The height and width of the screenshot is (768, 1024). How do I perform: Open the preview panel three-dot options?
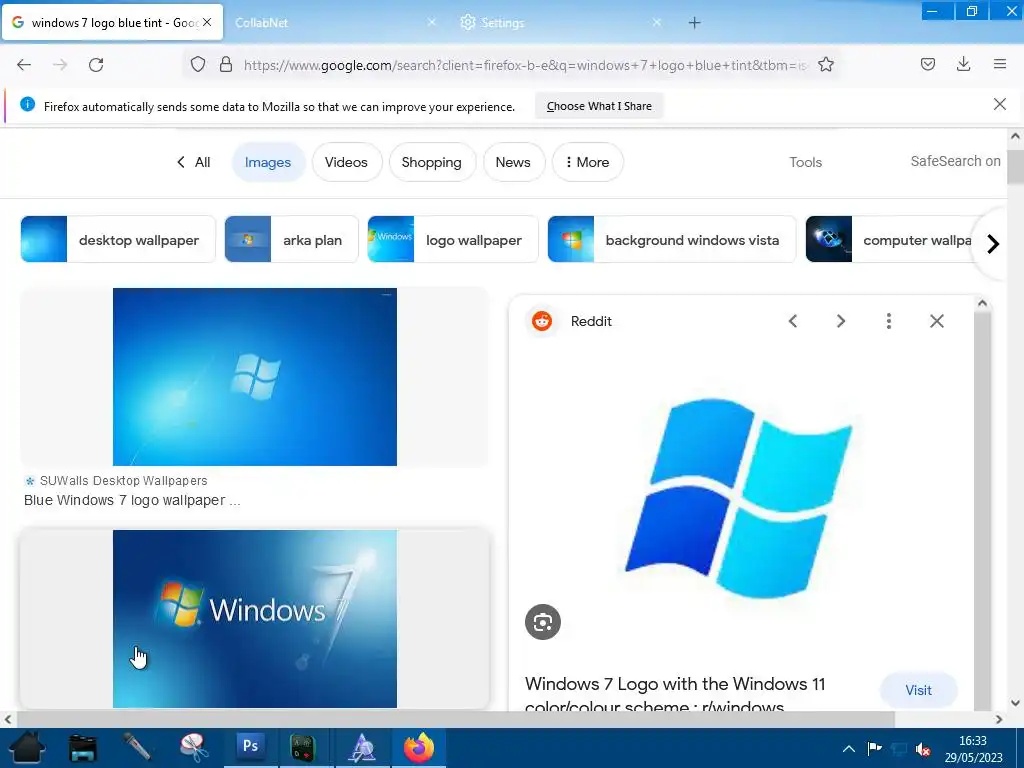point(888,321)
